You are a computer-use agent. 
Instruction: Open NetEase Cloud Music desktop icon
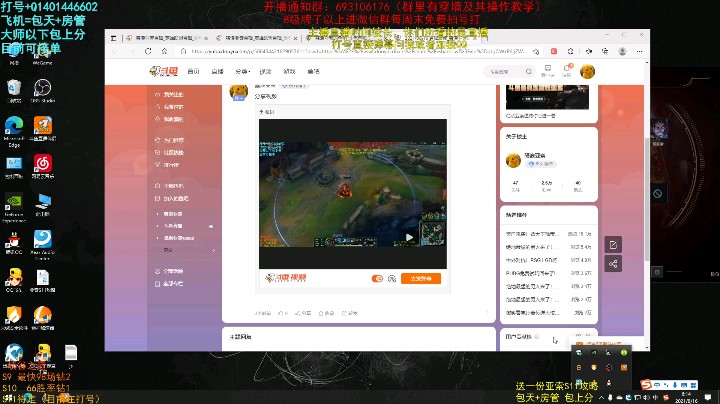pyautogui.click(x=43, y=166)
